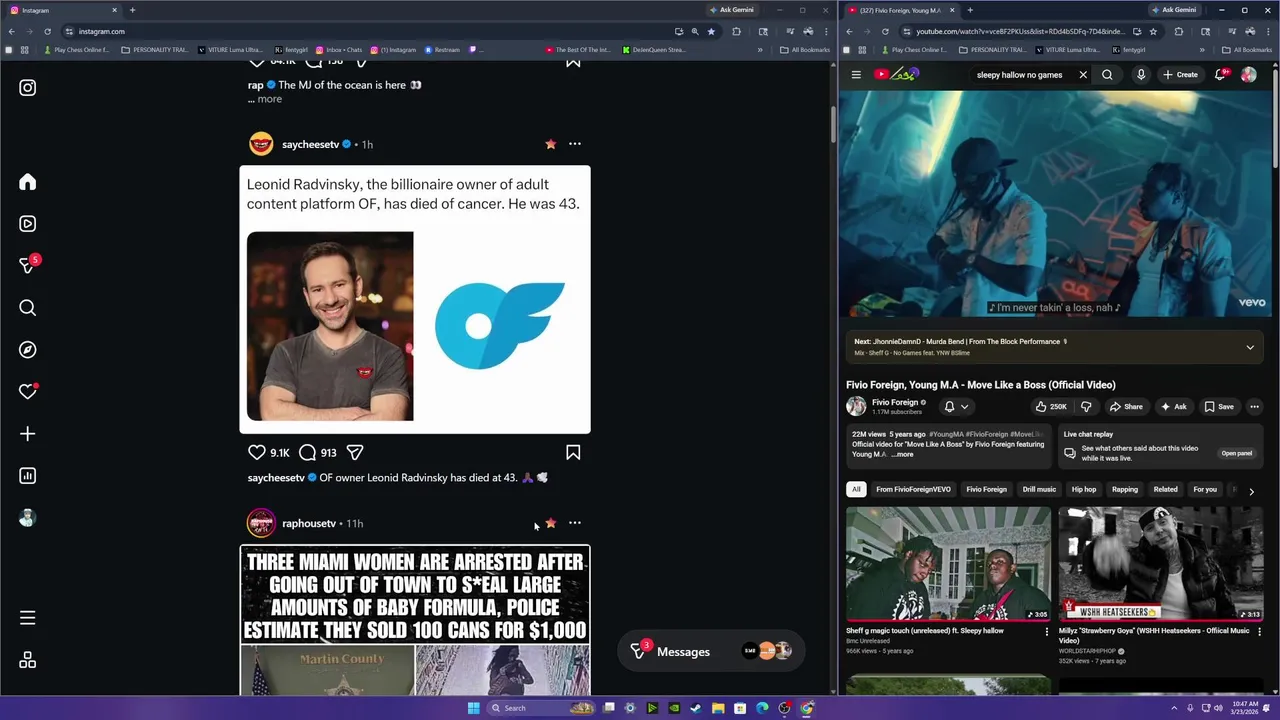Open Instagram profile avatar in sidebar
The height and width of the screenshot is (720, 1280).
pyautogui.click(x=28, y=518)
